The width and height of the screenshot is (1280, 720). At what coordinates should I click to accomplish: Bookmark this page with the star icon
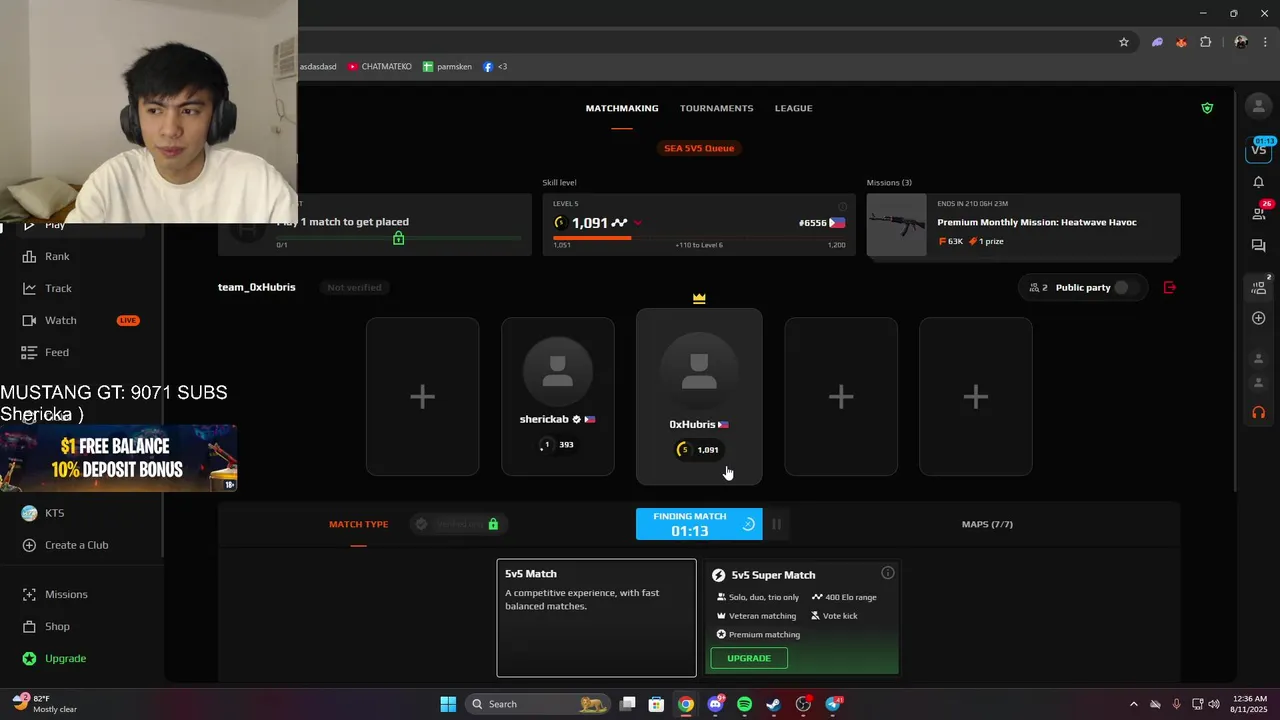pyautogui.click(x=1124, y=42)
